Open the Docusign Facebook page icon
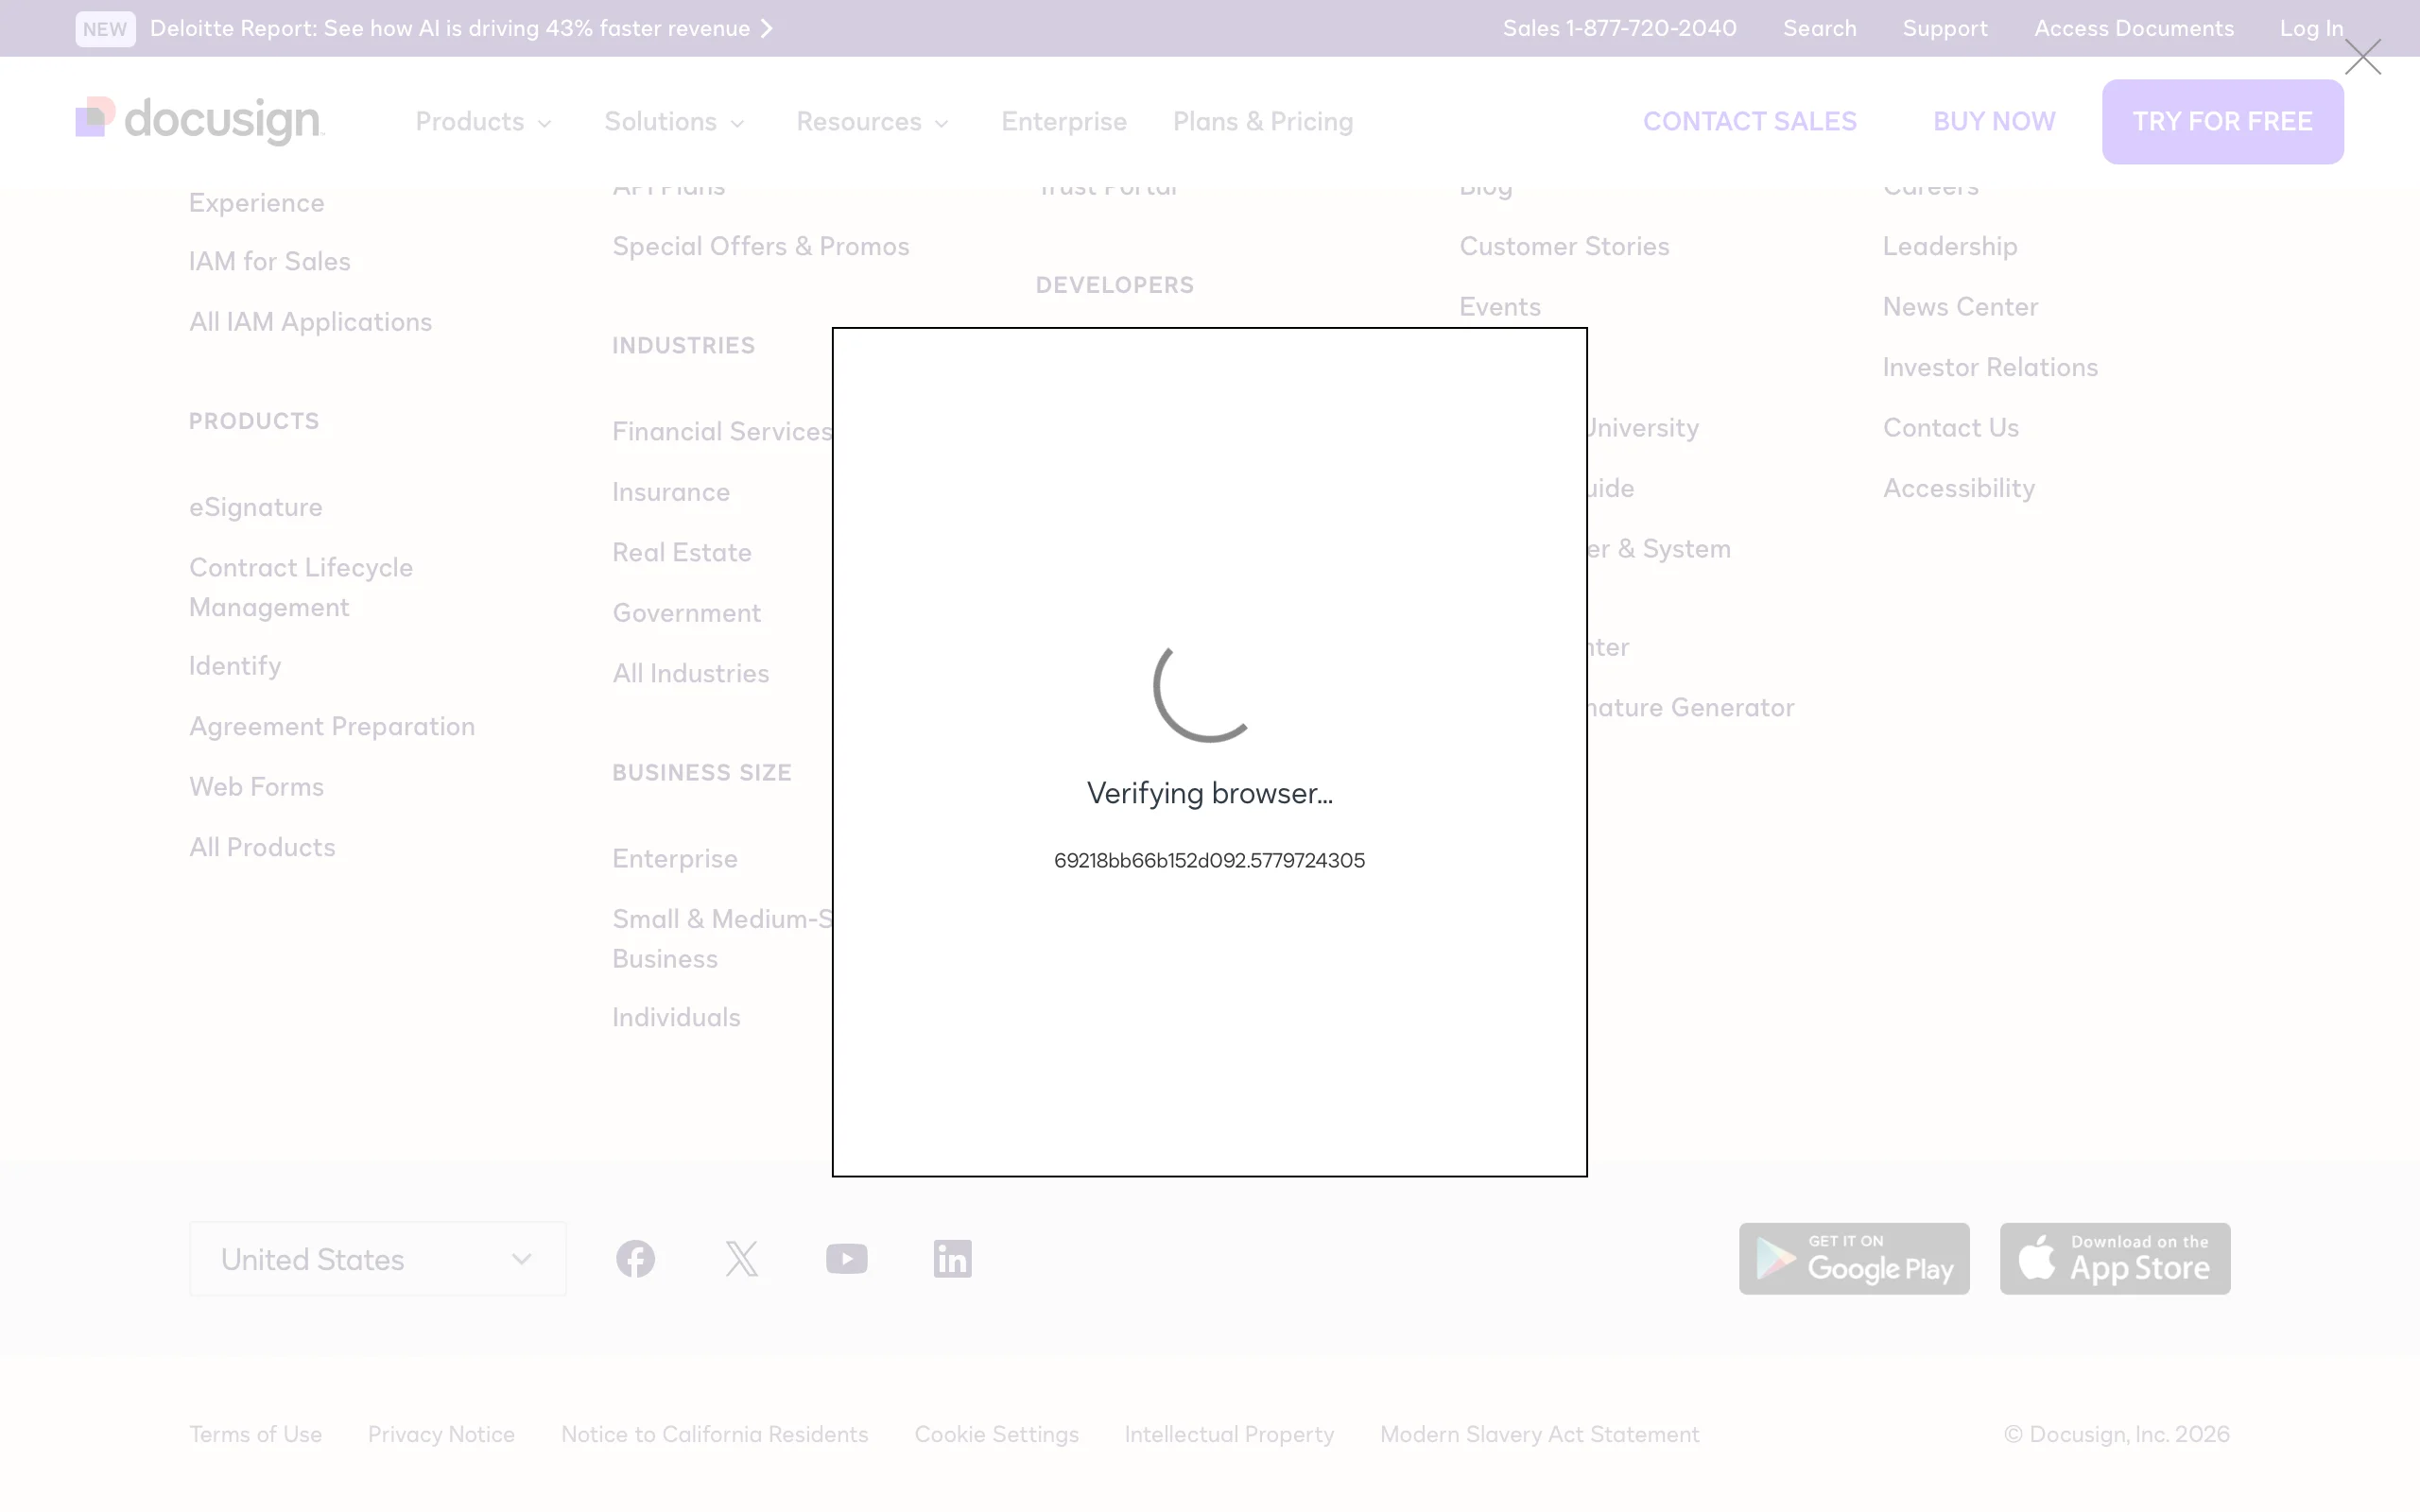2420x1512 pixels. point(635,1258)
